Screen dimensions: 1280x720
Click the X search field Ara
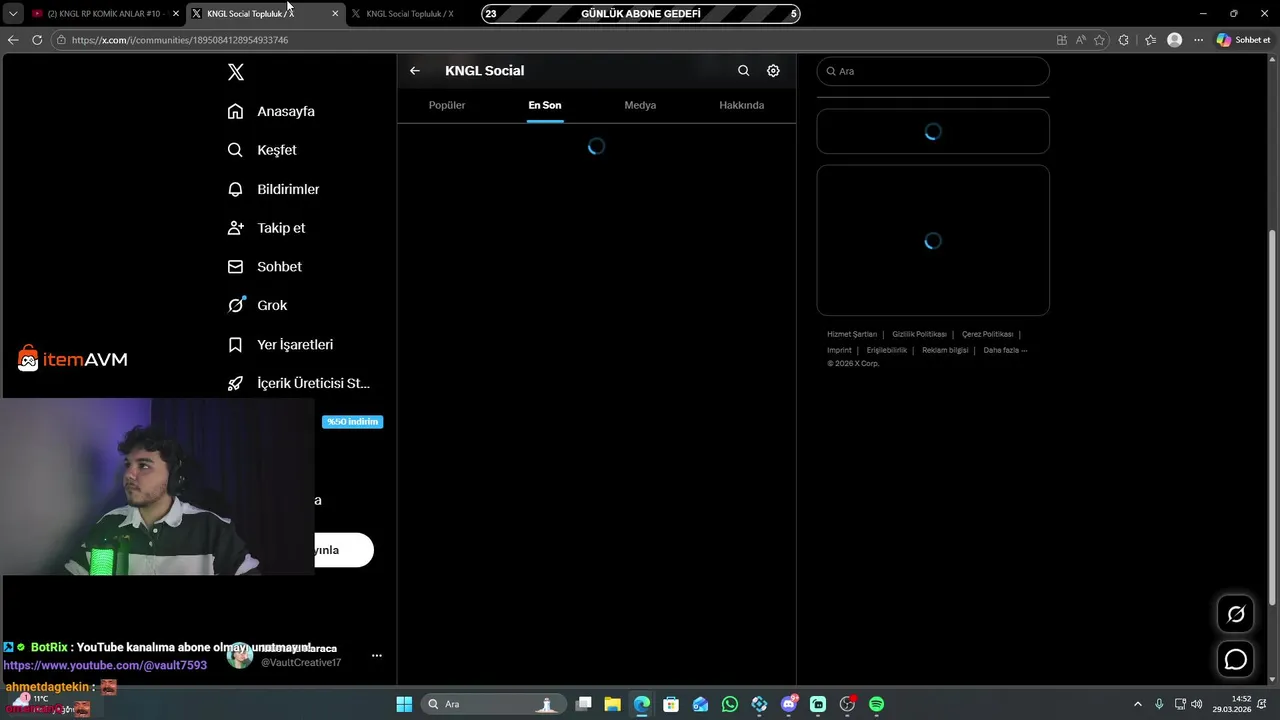[x=933, y=71]
